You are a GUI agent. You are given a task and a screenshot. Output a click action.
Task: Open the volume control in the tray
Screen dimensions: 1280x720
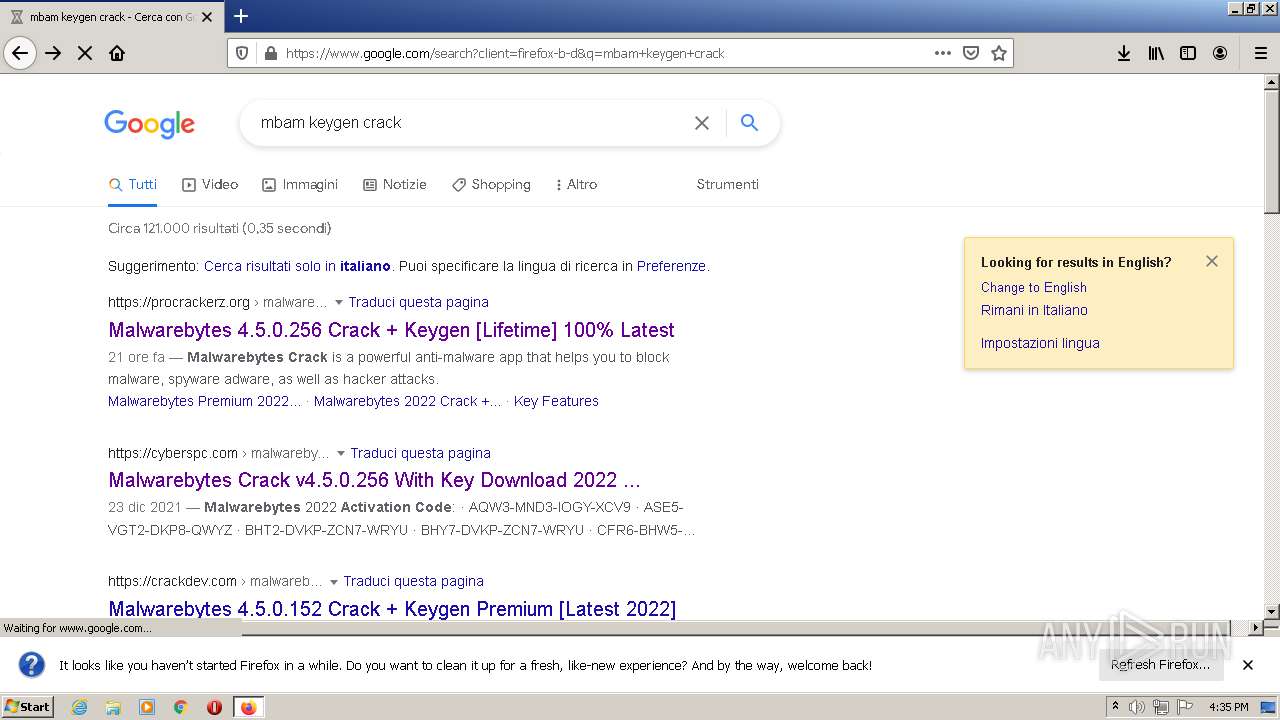tap(1137, 707)
